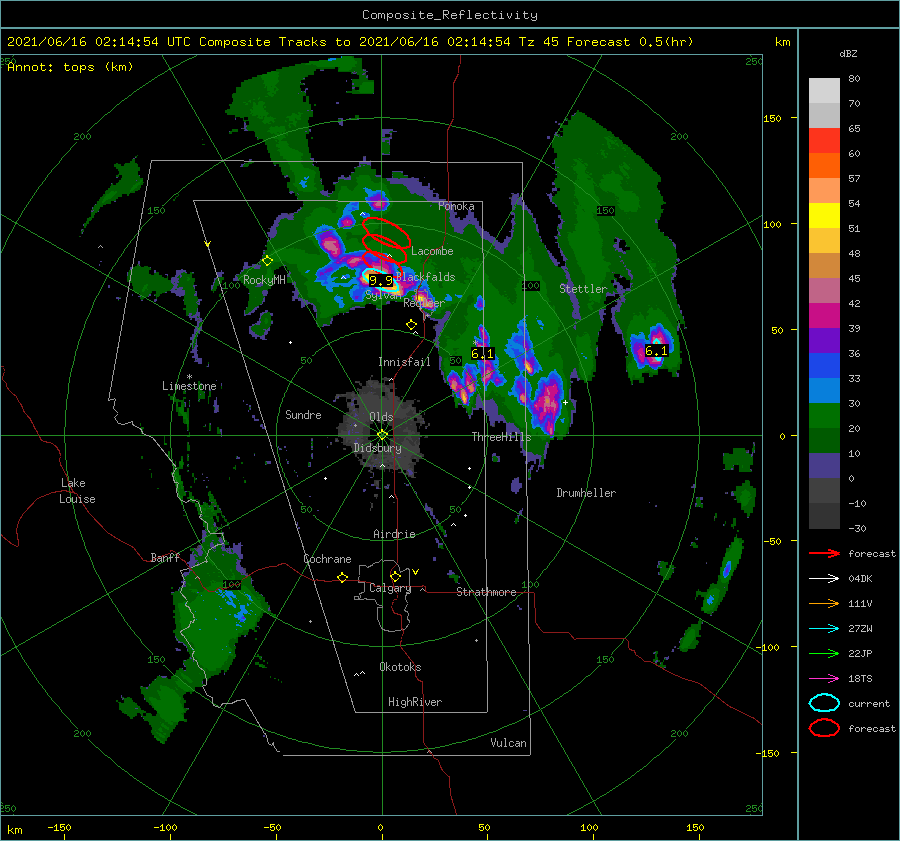Click the Cochrane town label
This screenshot has width=900, height=841.
tap(327, 559)
